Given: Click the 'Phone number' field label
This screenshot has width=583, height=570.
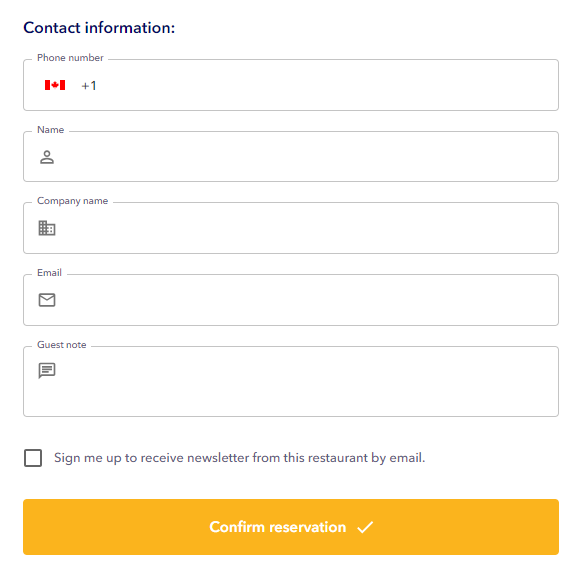Looking at the screenshot, I should [x=70, y=58].
